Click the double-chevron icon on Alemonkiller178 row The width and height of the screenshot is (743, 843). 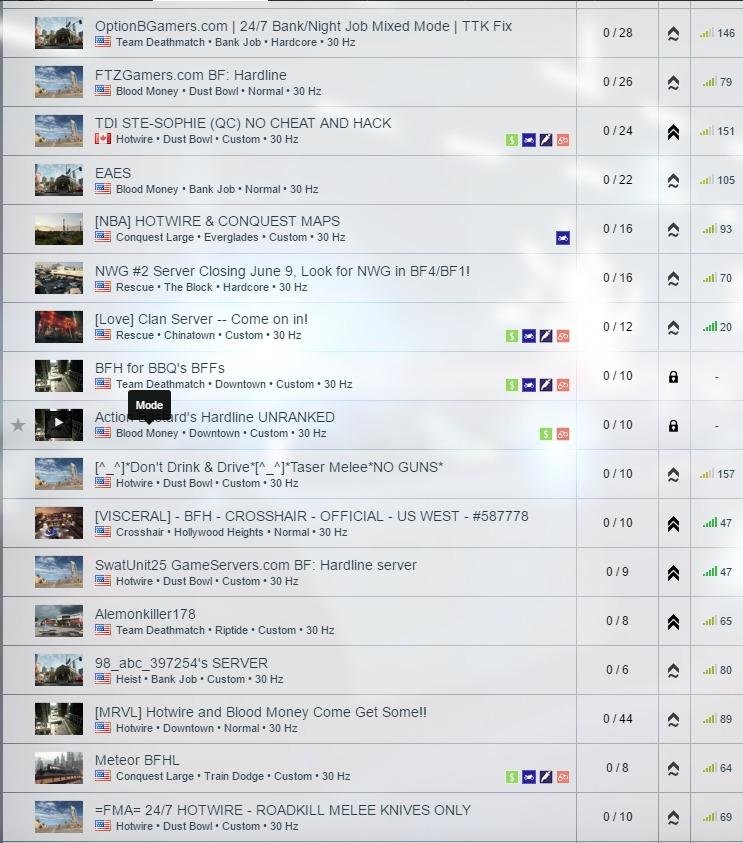point(673,622)
